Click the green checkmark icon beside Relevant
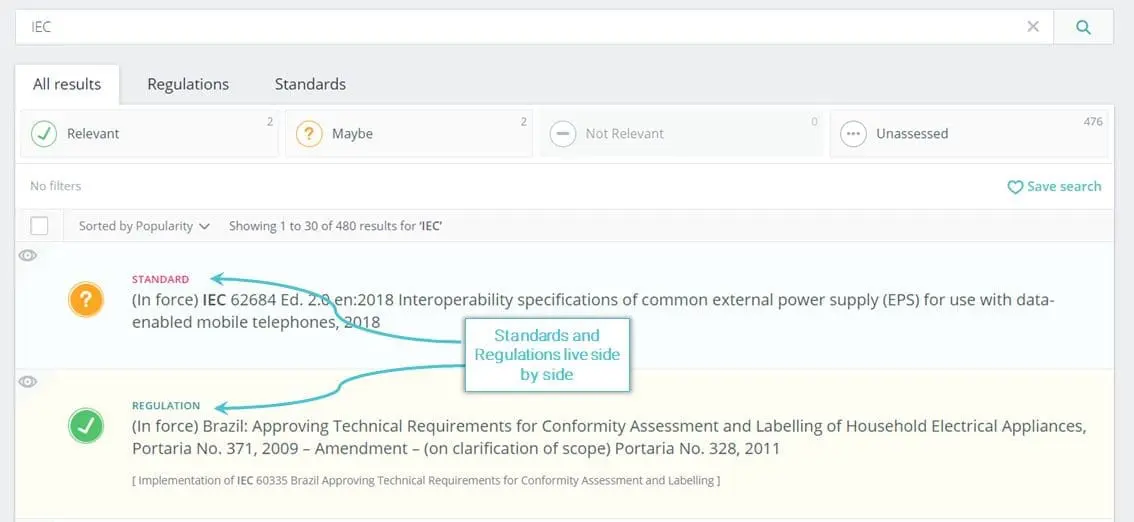 pyautogui.click(x=44, y=134)
